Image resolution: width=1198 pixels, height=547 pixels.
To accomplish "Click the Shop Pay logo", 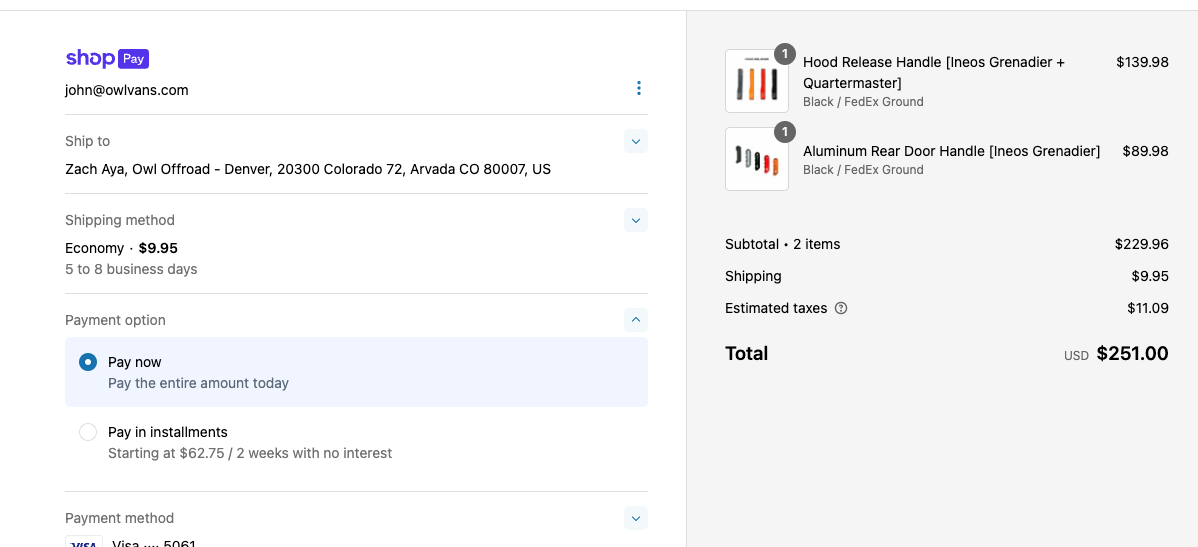I will [x=107, y=58].
